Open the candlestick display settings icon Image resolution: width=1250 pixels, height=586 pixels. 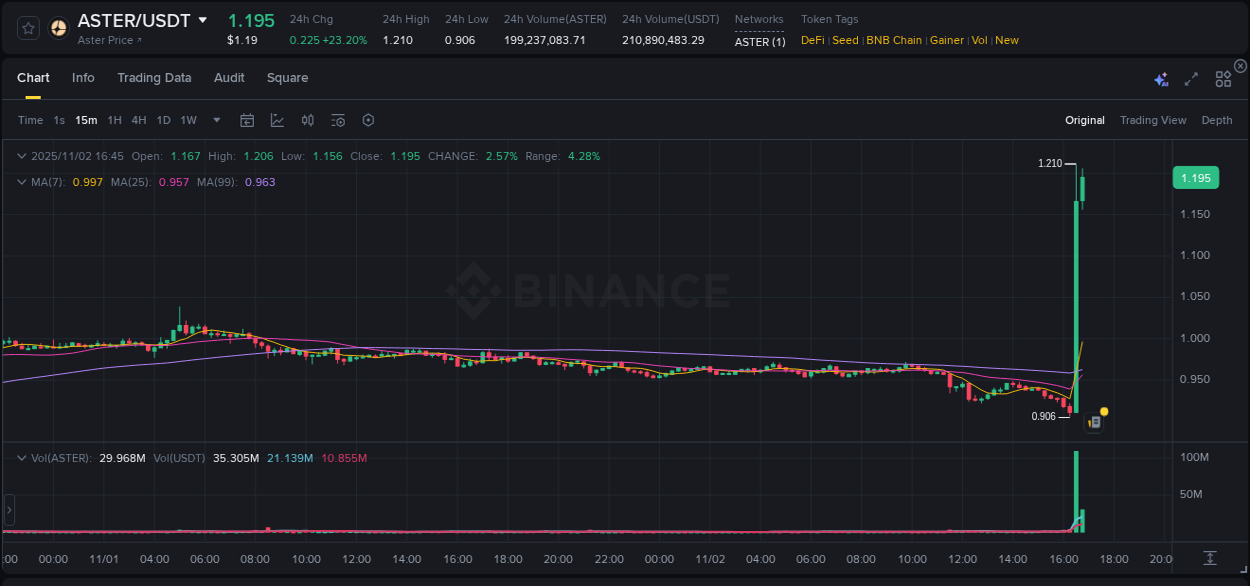click(x=307, y=120)
